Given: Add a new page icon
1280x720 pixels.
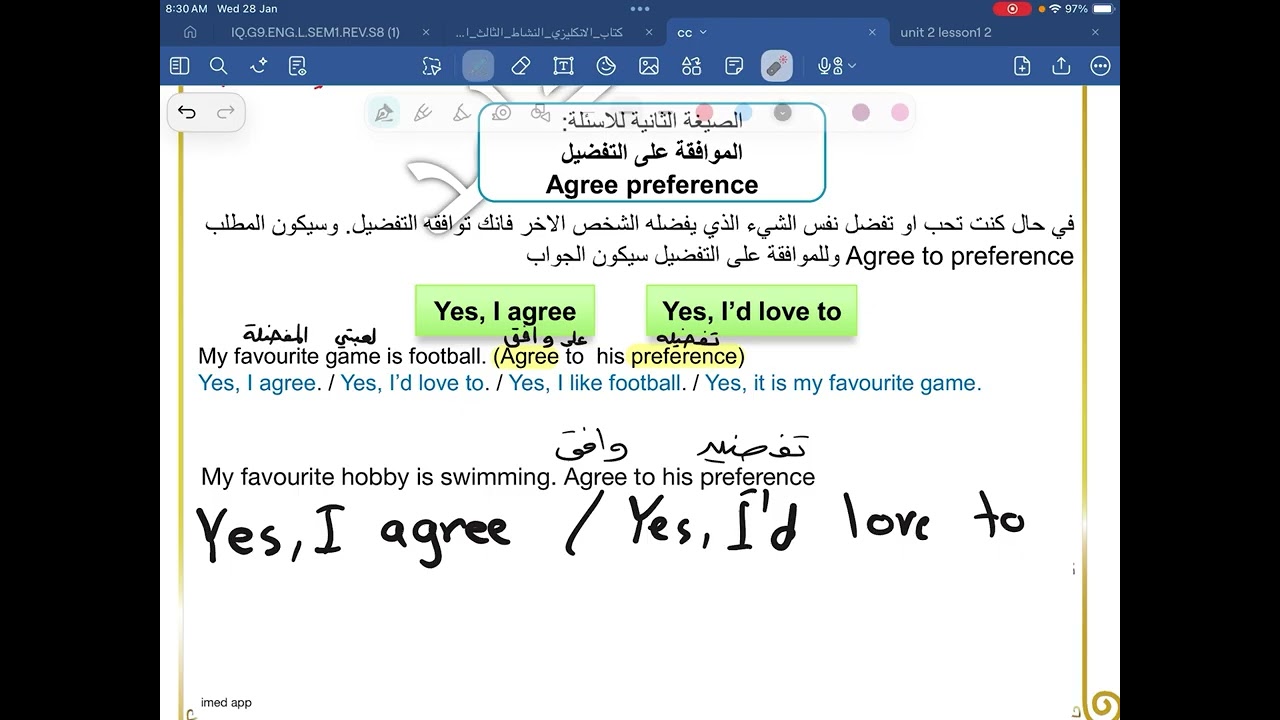Looking at the screenshot, I should pos(1022,66).
